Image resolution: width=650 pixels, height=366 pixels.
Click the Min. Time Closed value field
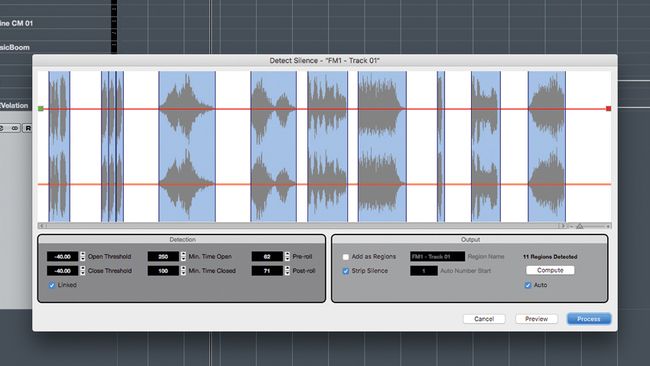pos(163,271)
